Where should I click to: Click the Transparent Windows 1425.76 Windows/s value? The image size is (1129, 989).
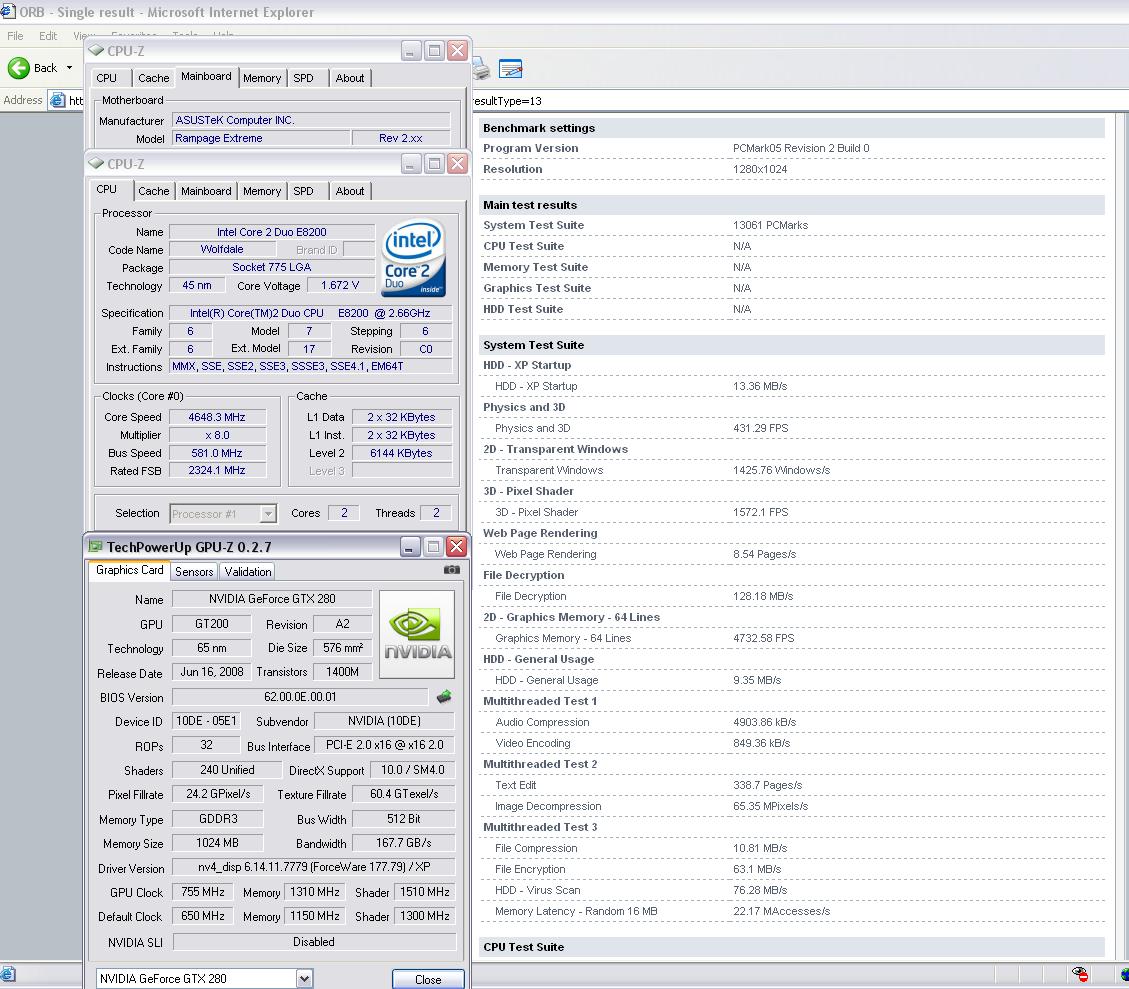[781, 470]
